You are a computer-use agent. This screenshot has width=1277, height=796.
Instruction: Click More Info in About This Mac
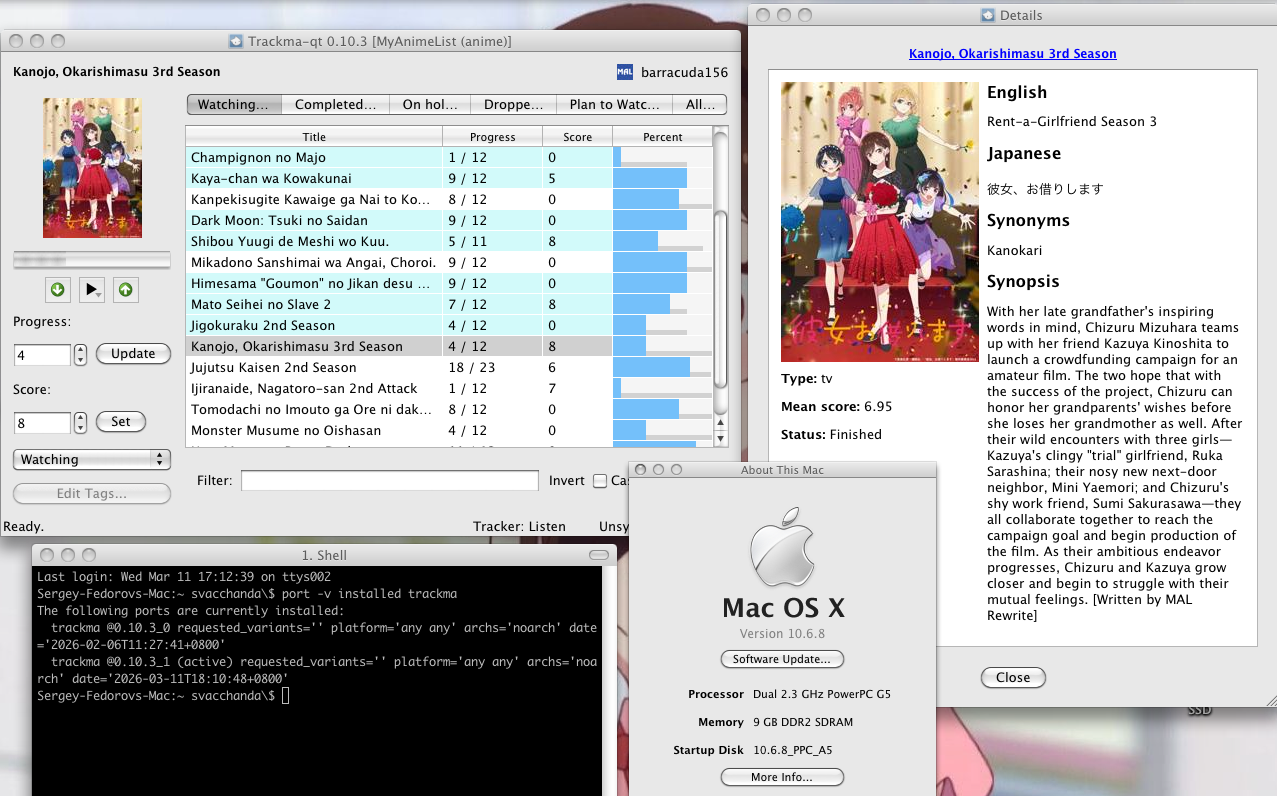click(x=782, y=777)
